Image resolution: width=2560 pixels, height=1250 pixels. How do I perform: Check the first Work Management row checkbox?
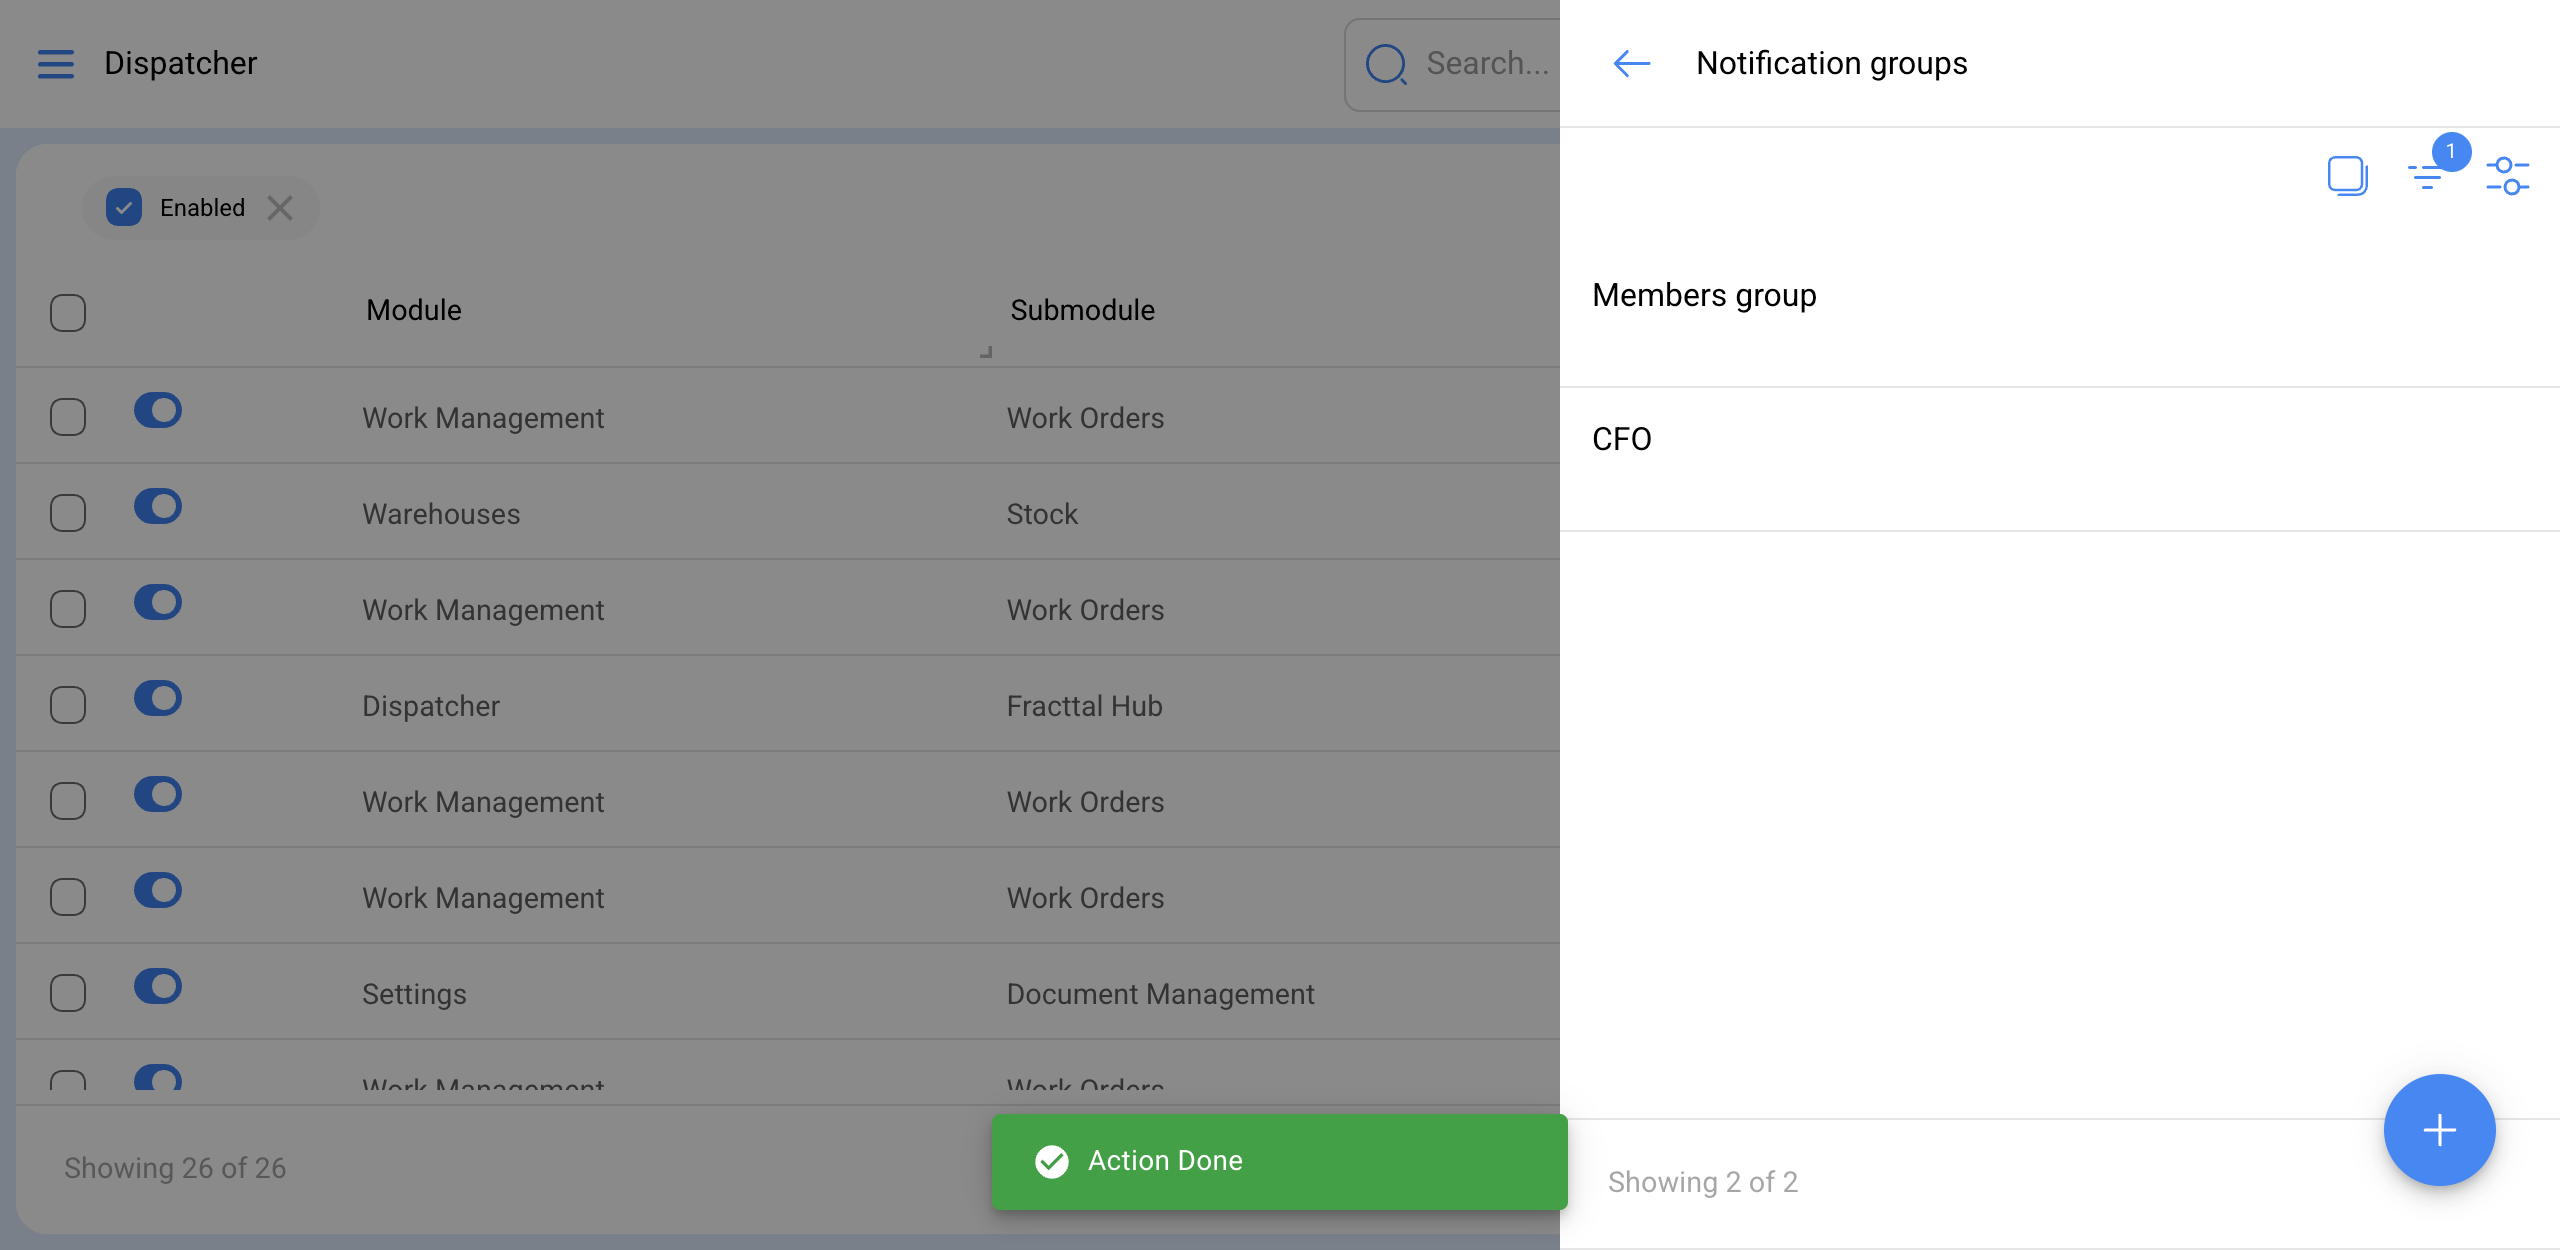tap(68, 417)
